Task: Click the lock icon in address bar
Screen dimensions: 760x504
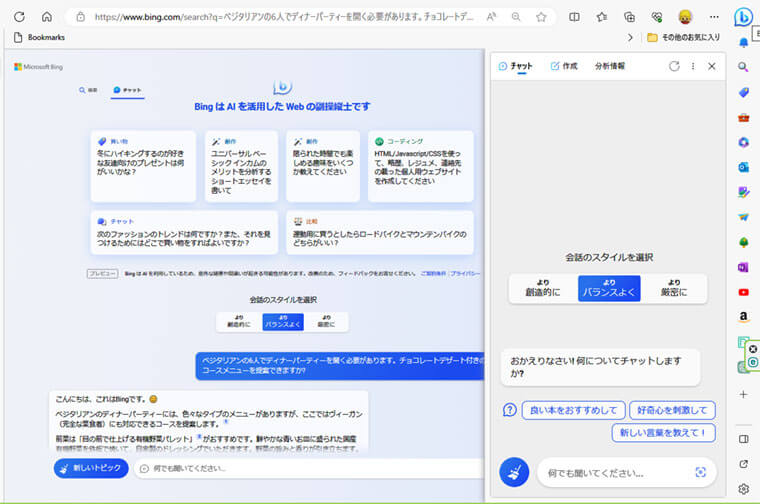Action: tap(80, 17)
